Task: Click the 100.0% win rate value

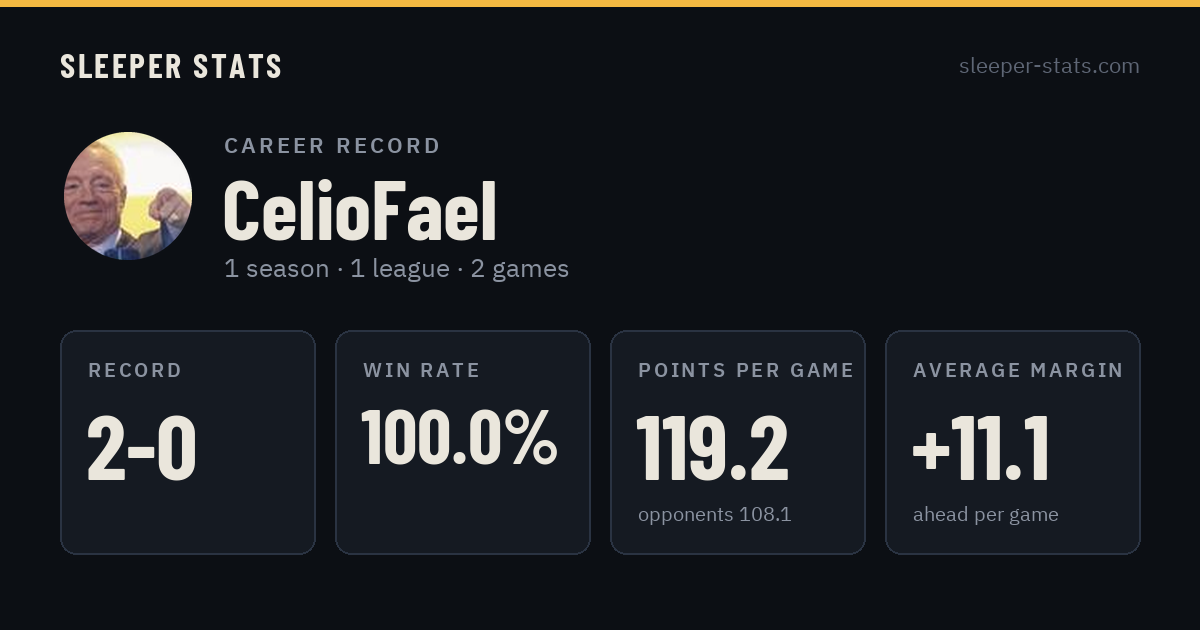Action: click(459, 437)
